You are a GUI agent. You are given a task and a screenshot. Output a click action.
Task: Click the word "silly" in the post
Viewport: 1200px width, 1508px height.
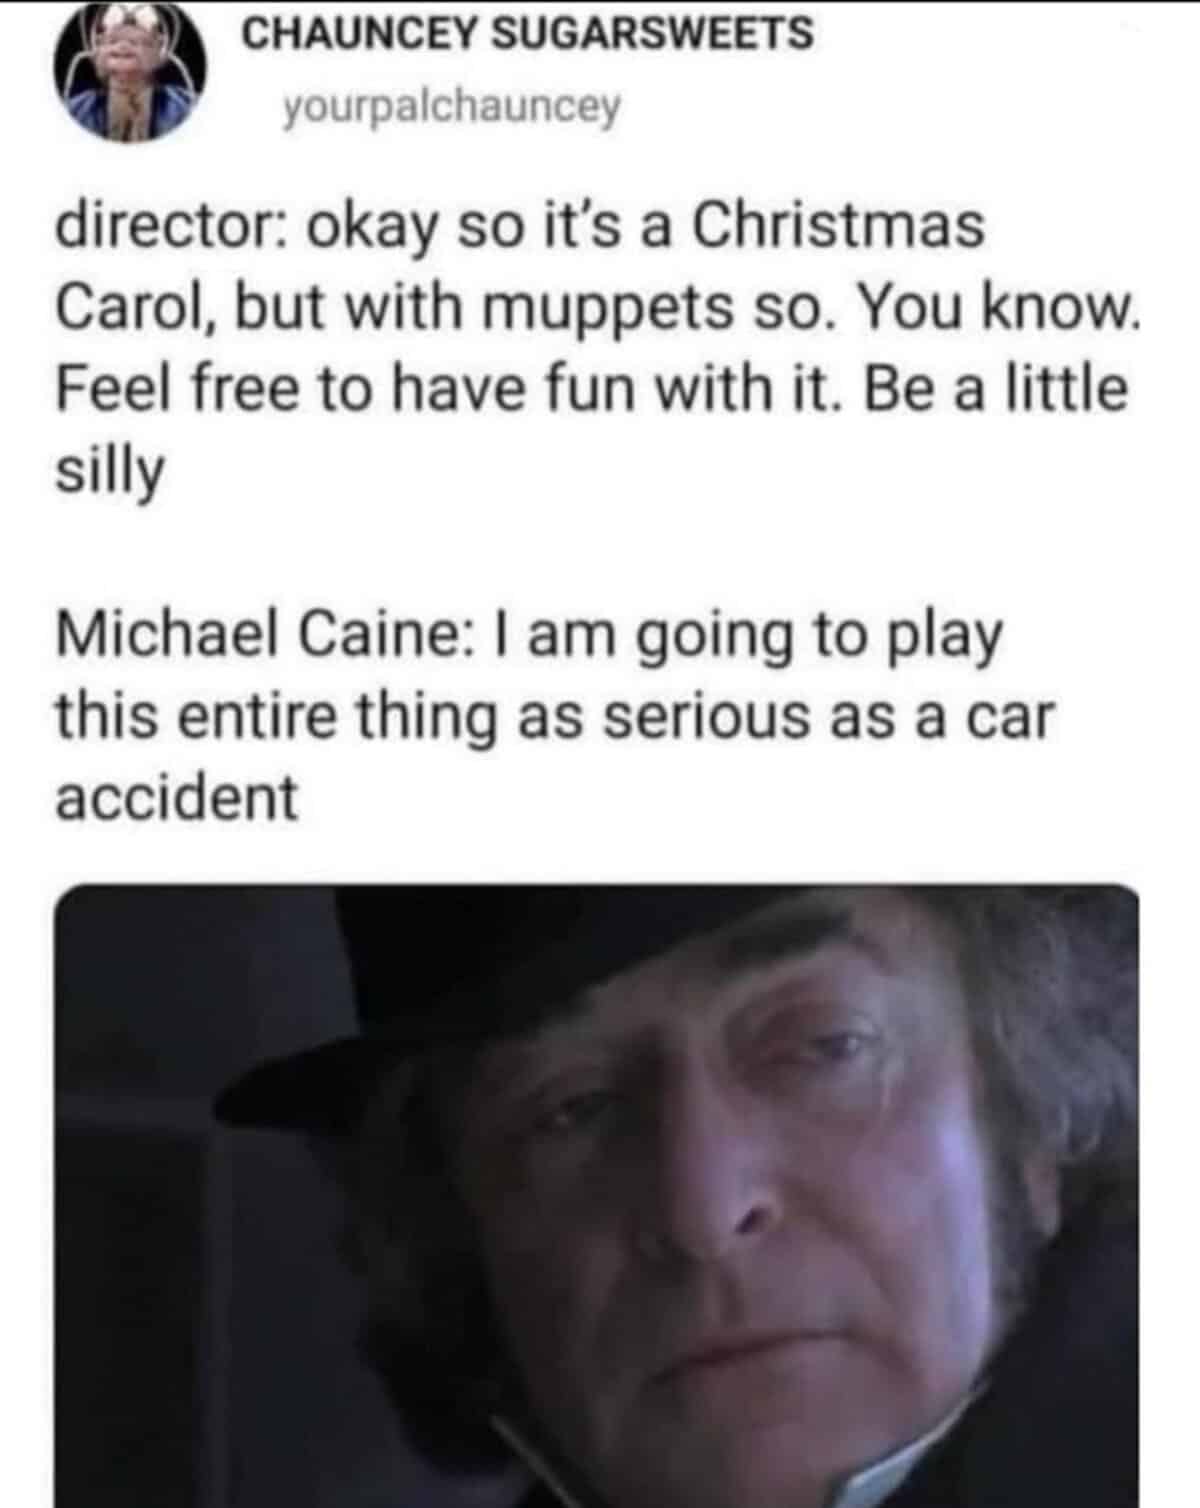[109, 473]
